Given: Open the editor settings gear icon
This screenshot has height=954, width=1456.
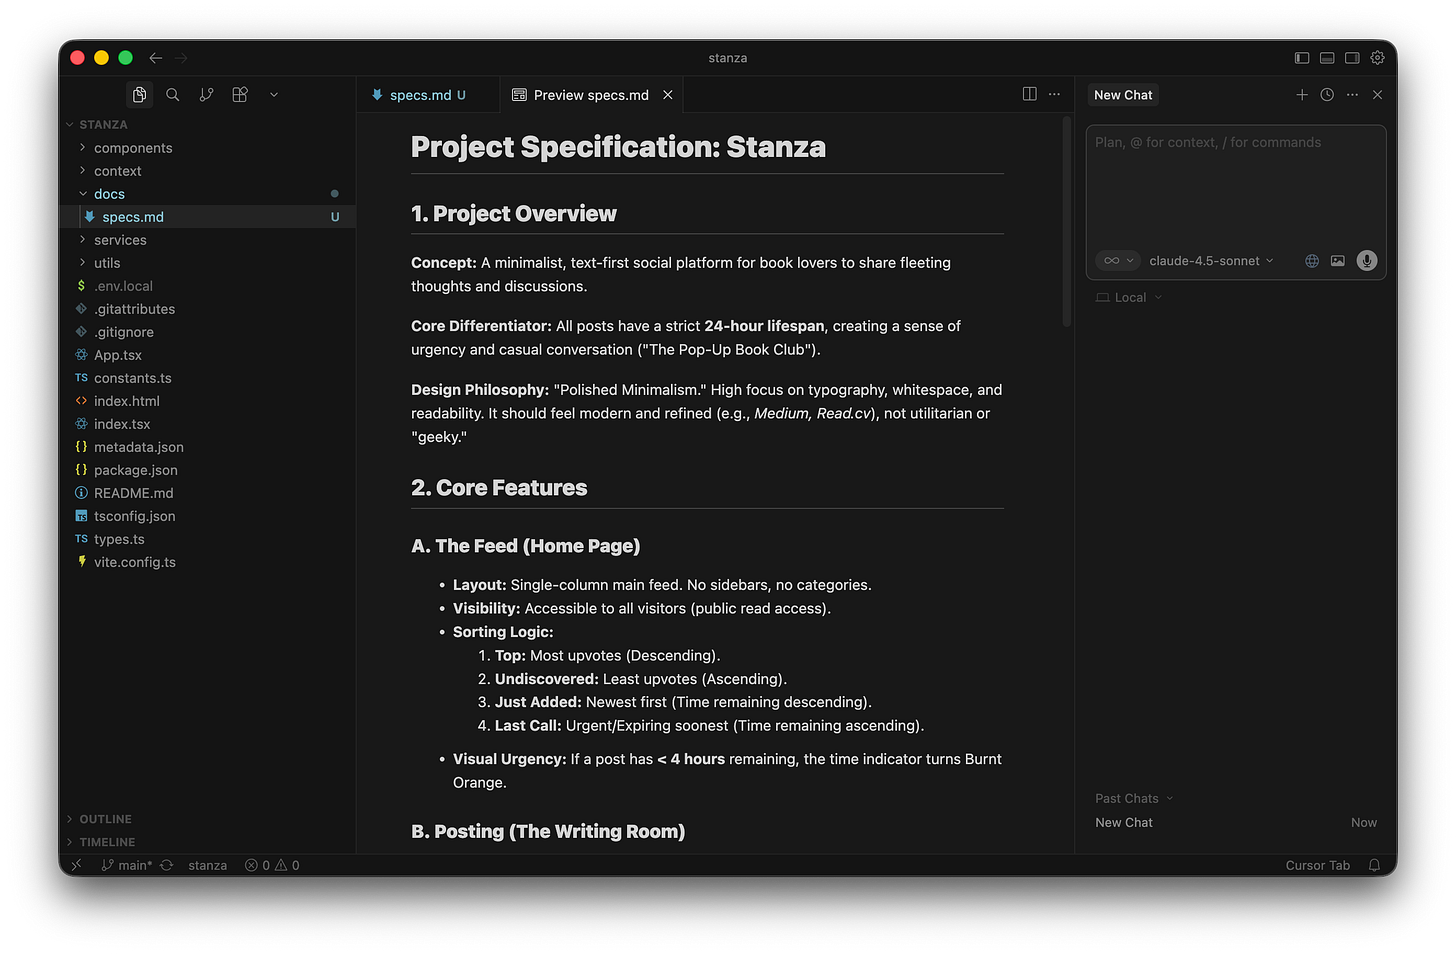Looking at the screenshot, I should pyautogui.click(x=1378, y=58).
